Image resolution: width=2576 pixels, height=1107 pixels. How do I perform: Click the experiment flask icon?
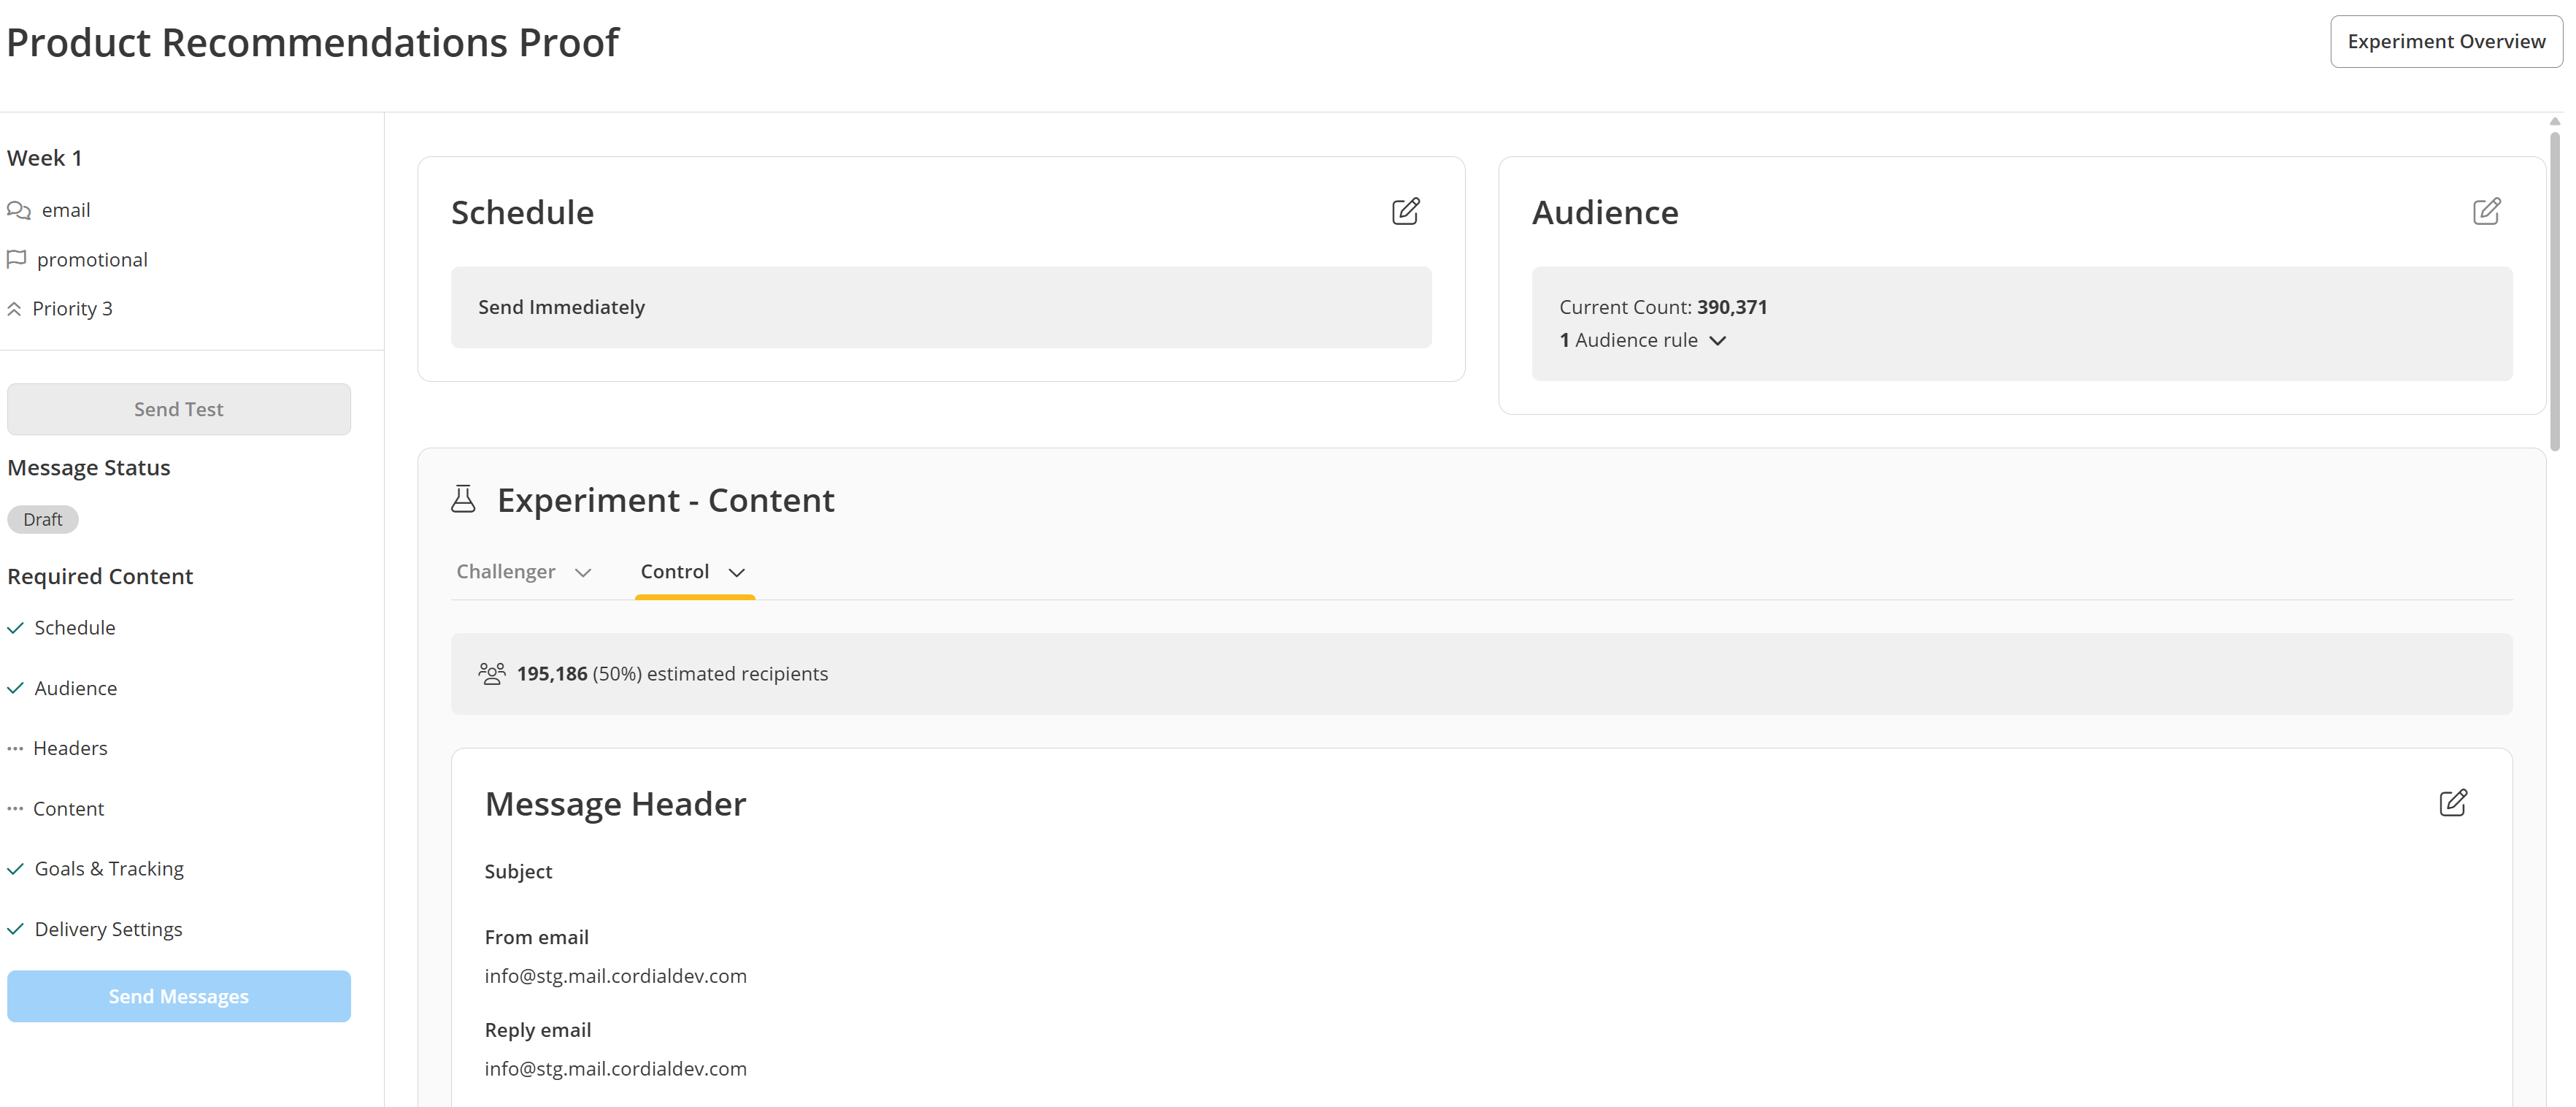463,499
